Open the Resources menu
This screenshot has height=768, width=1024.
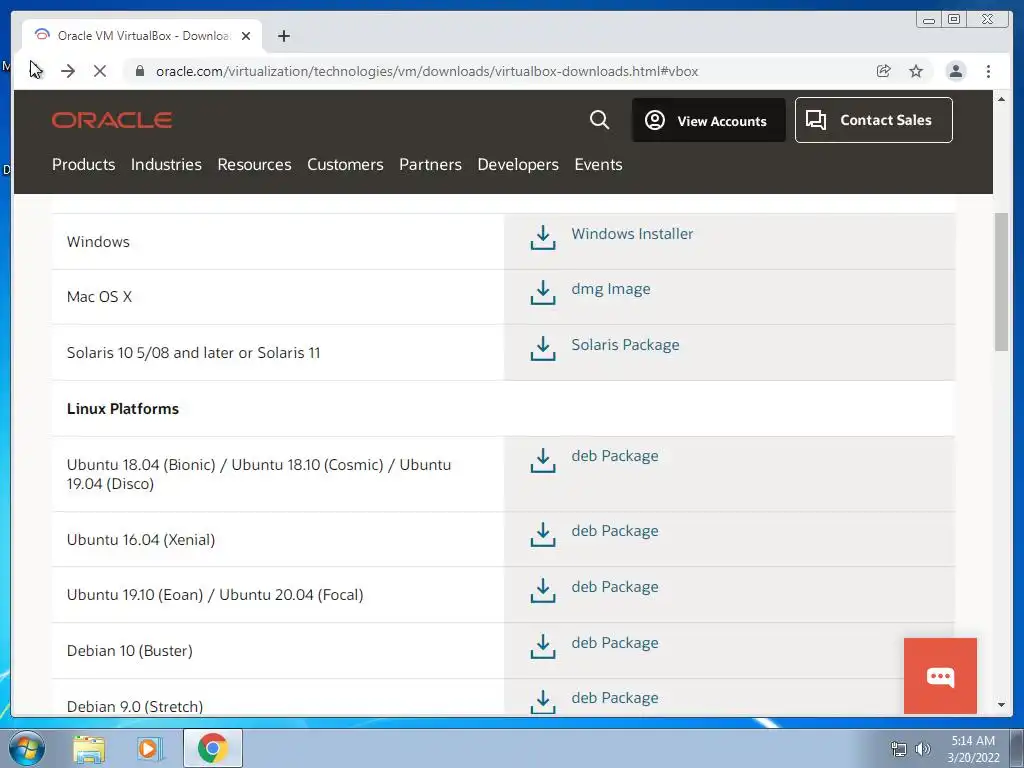pos(255,165)
